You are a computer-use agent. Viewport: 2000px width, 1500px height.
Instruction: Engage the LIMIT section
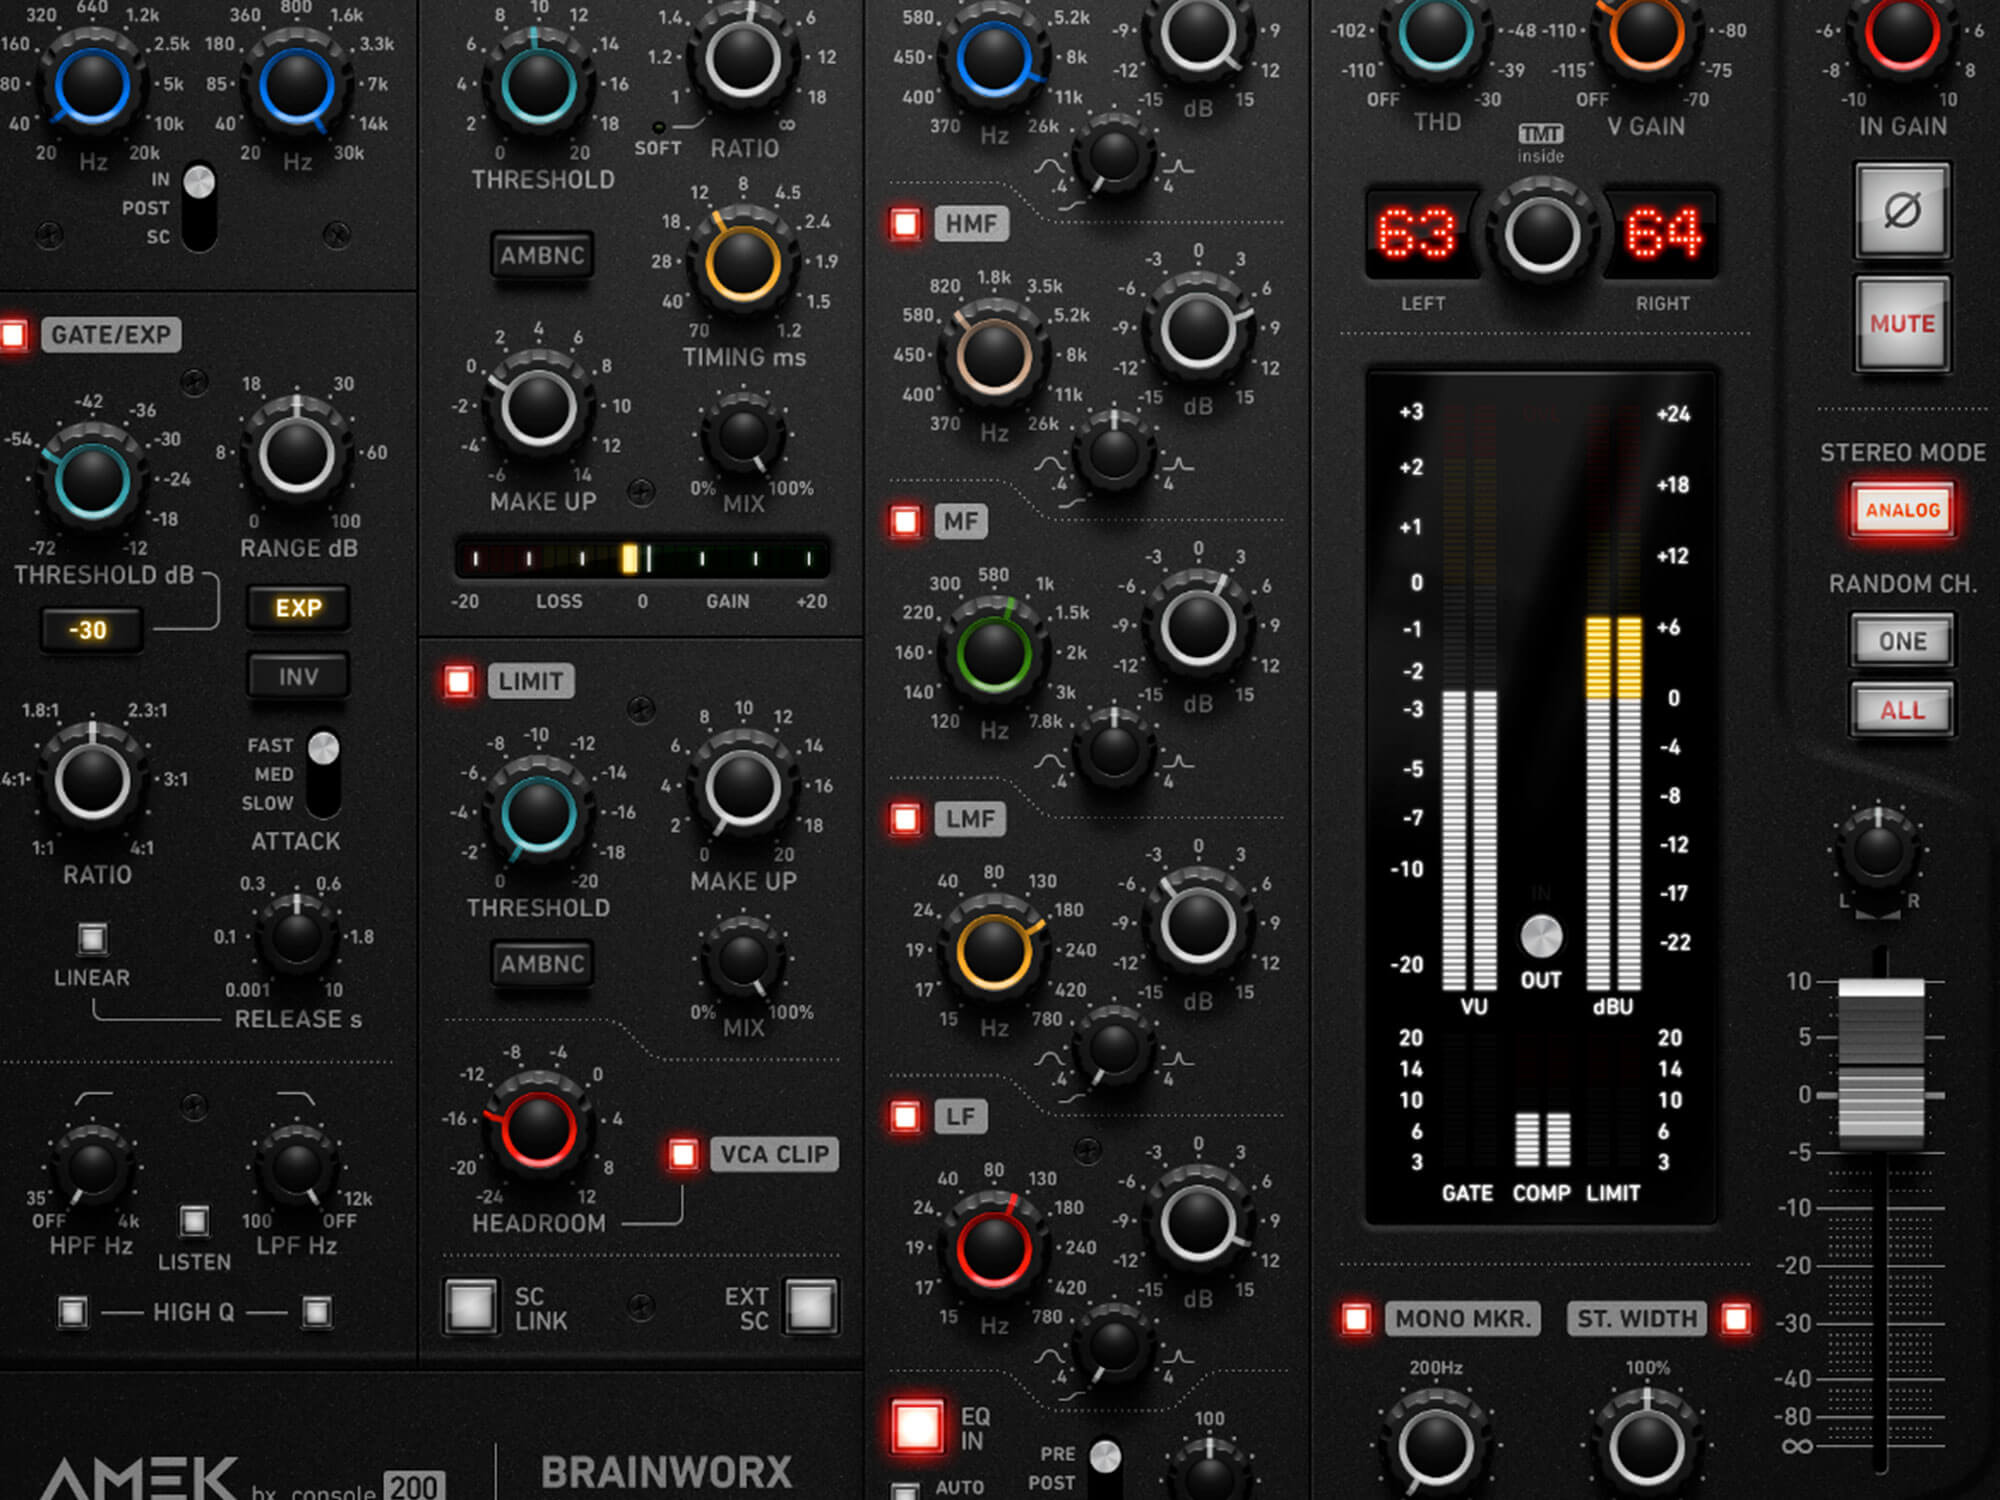pos(458,681)
